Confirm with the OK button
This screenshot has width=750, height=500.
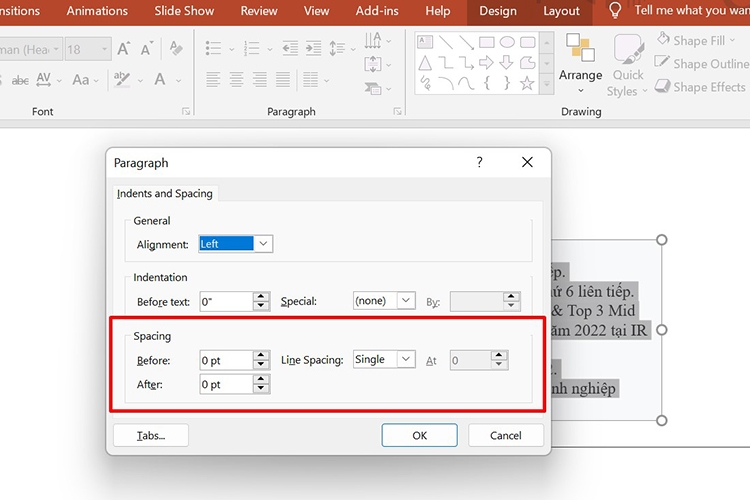pyautogui.click(x=419, y=435)
